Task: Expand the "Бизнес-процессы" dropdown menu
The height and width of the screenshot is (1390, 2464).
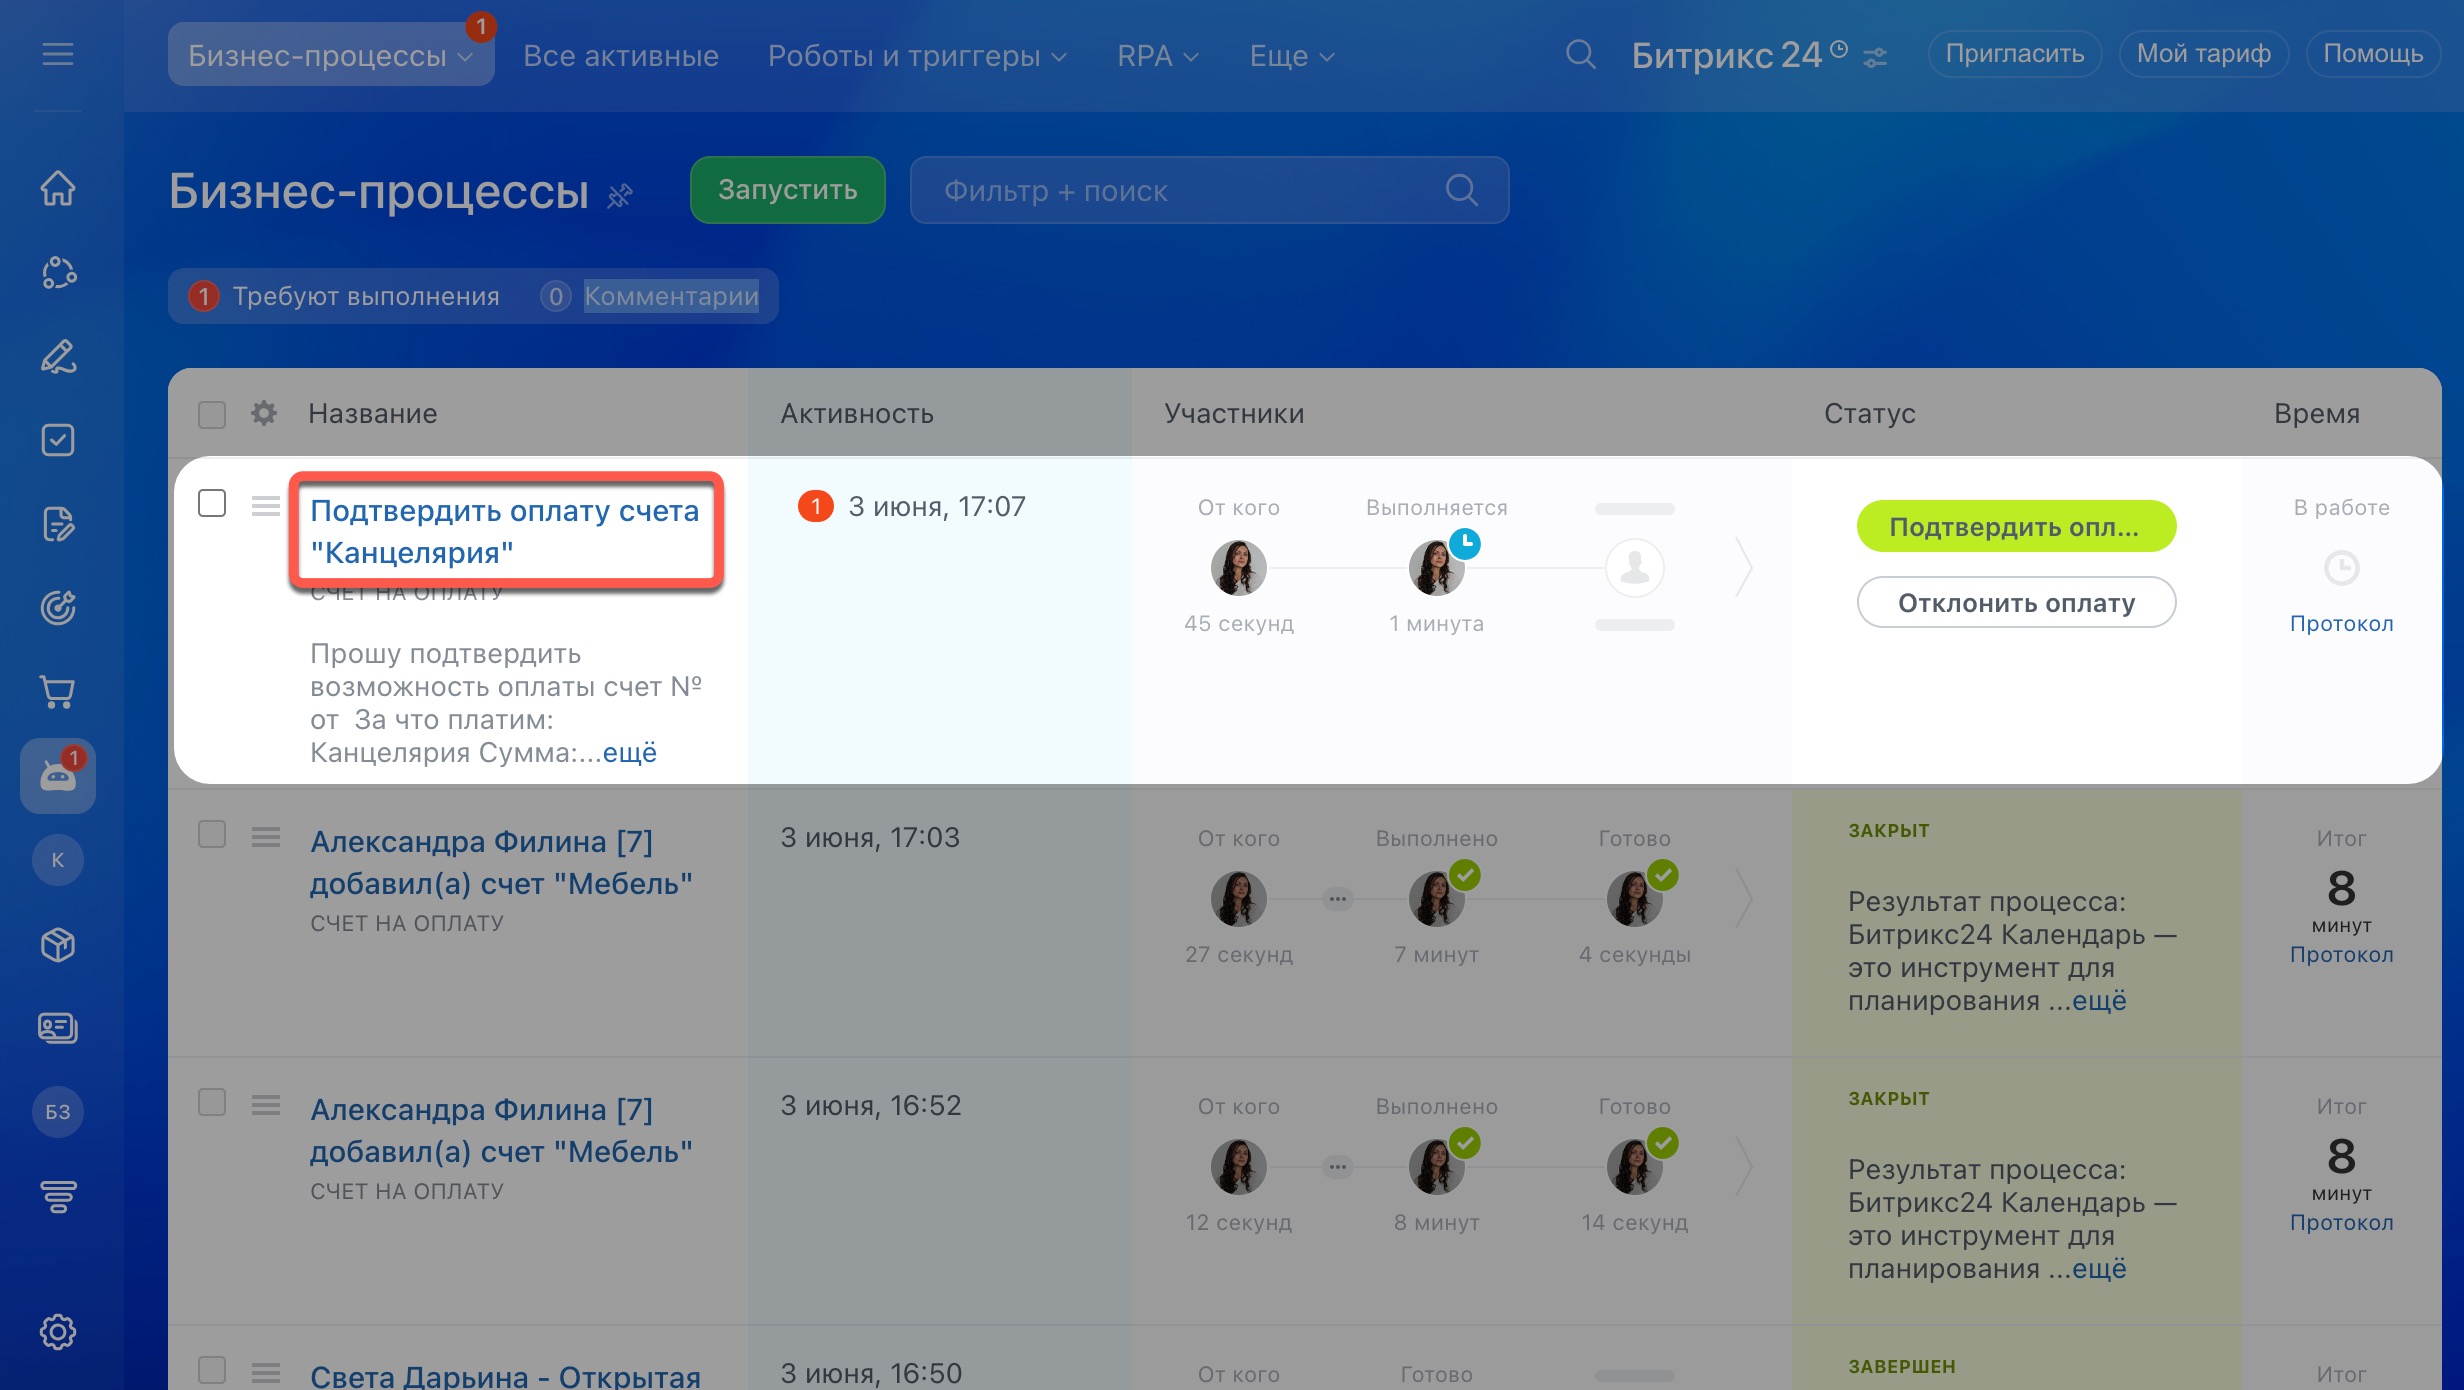Action: (330, 56)
